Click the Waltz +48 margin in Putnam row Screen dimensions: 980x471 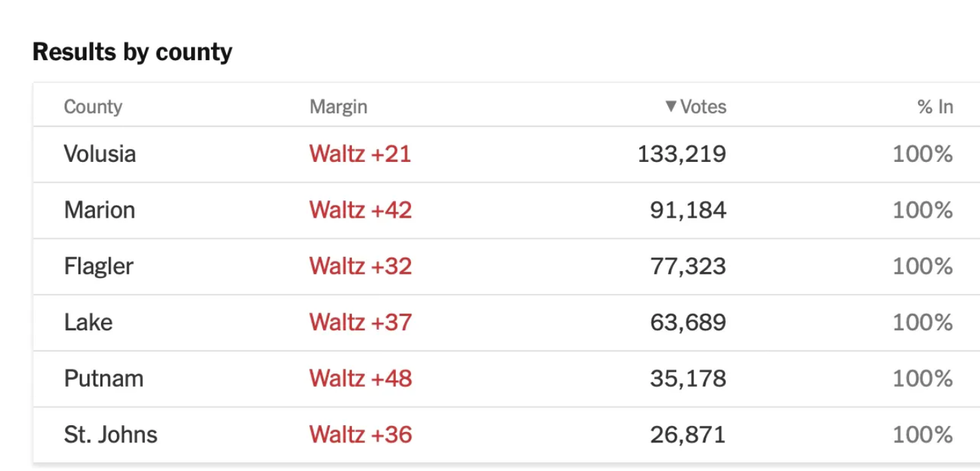[x=360, y=378]
